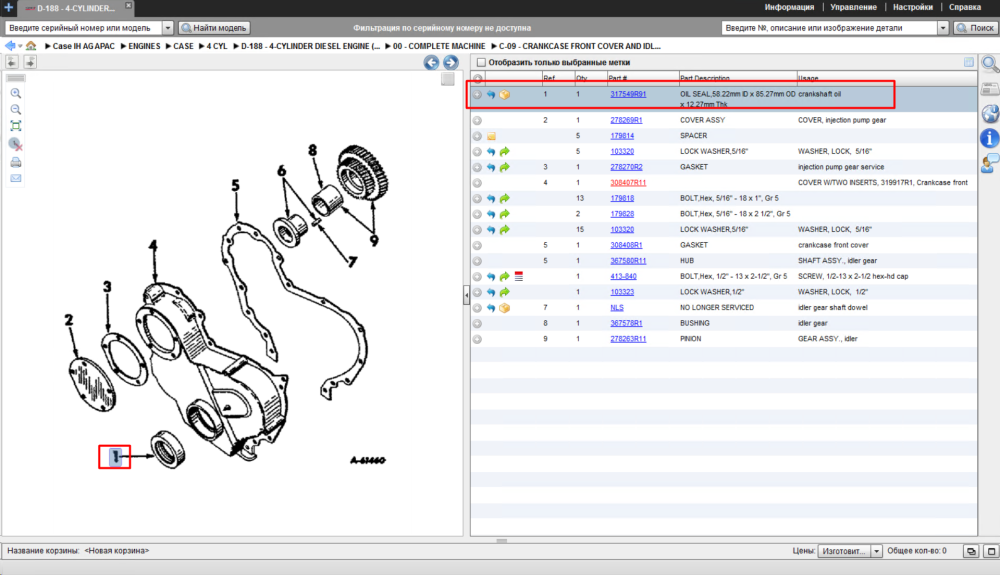The image size is (1000, 575).
Task: Add PINION 278263R11 with plus icon
Action: click(x=477, y=339)
